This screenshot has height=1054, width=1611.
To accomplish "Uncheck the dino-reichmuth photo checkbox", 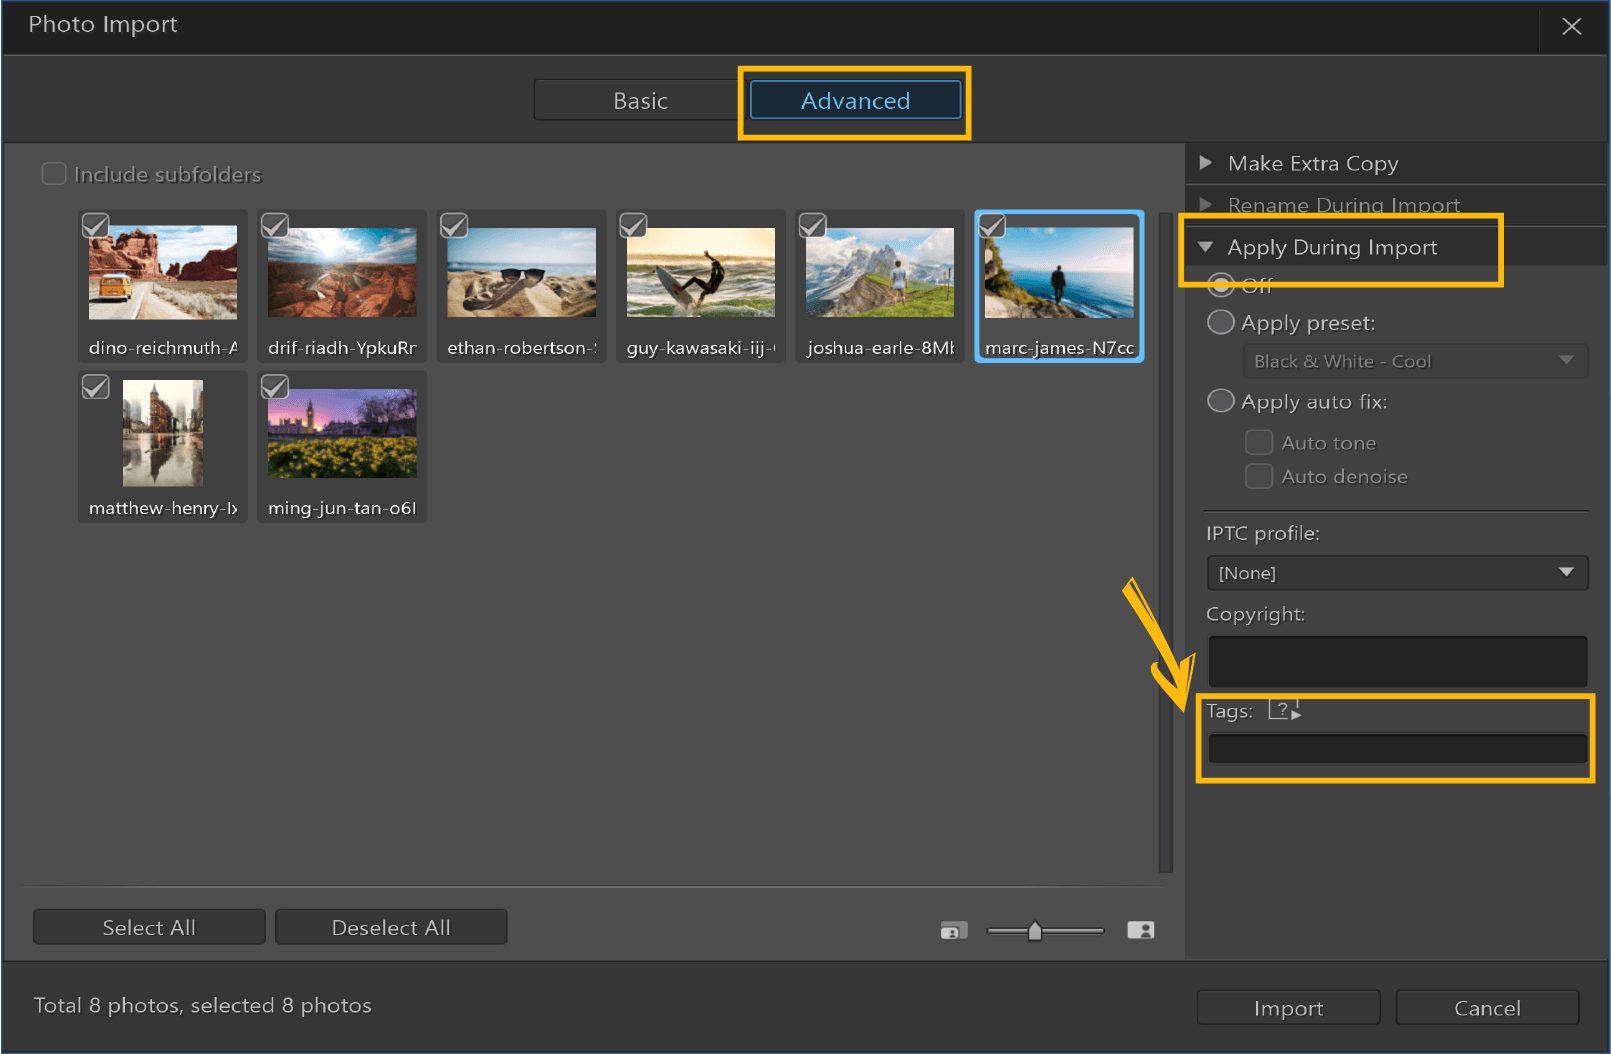I will point(95,225).
